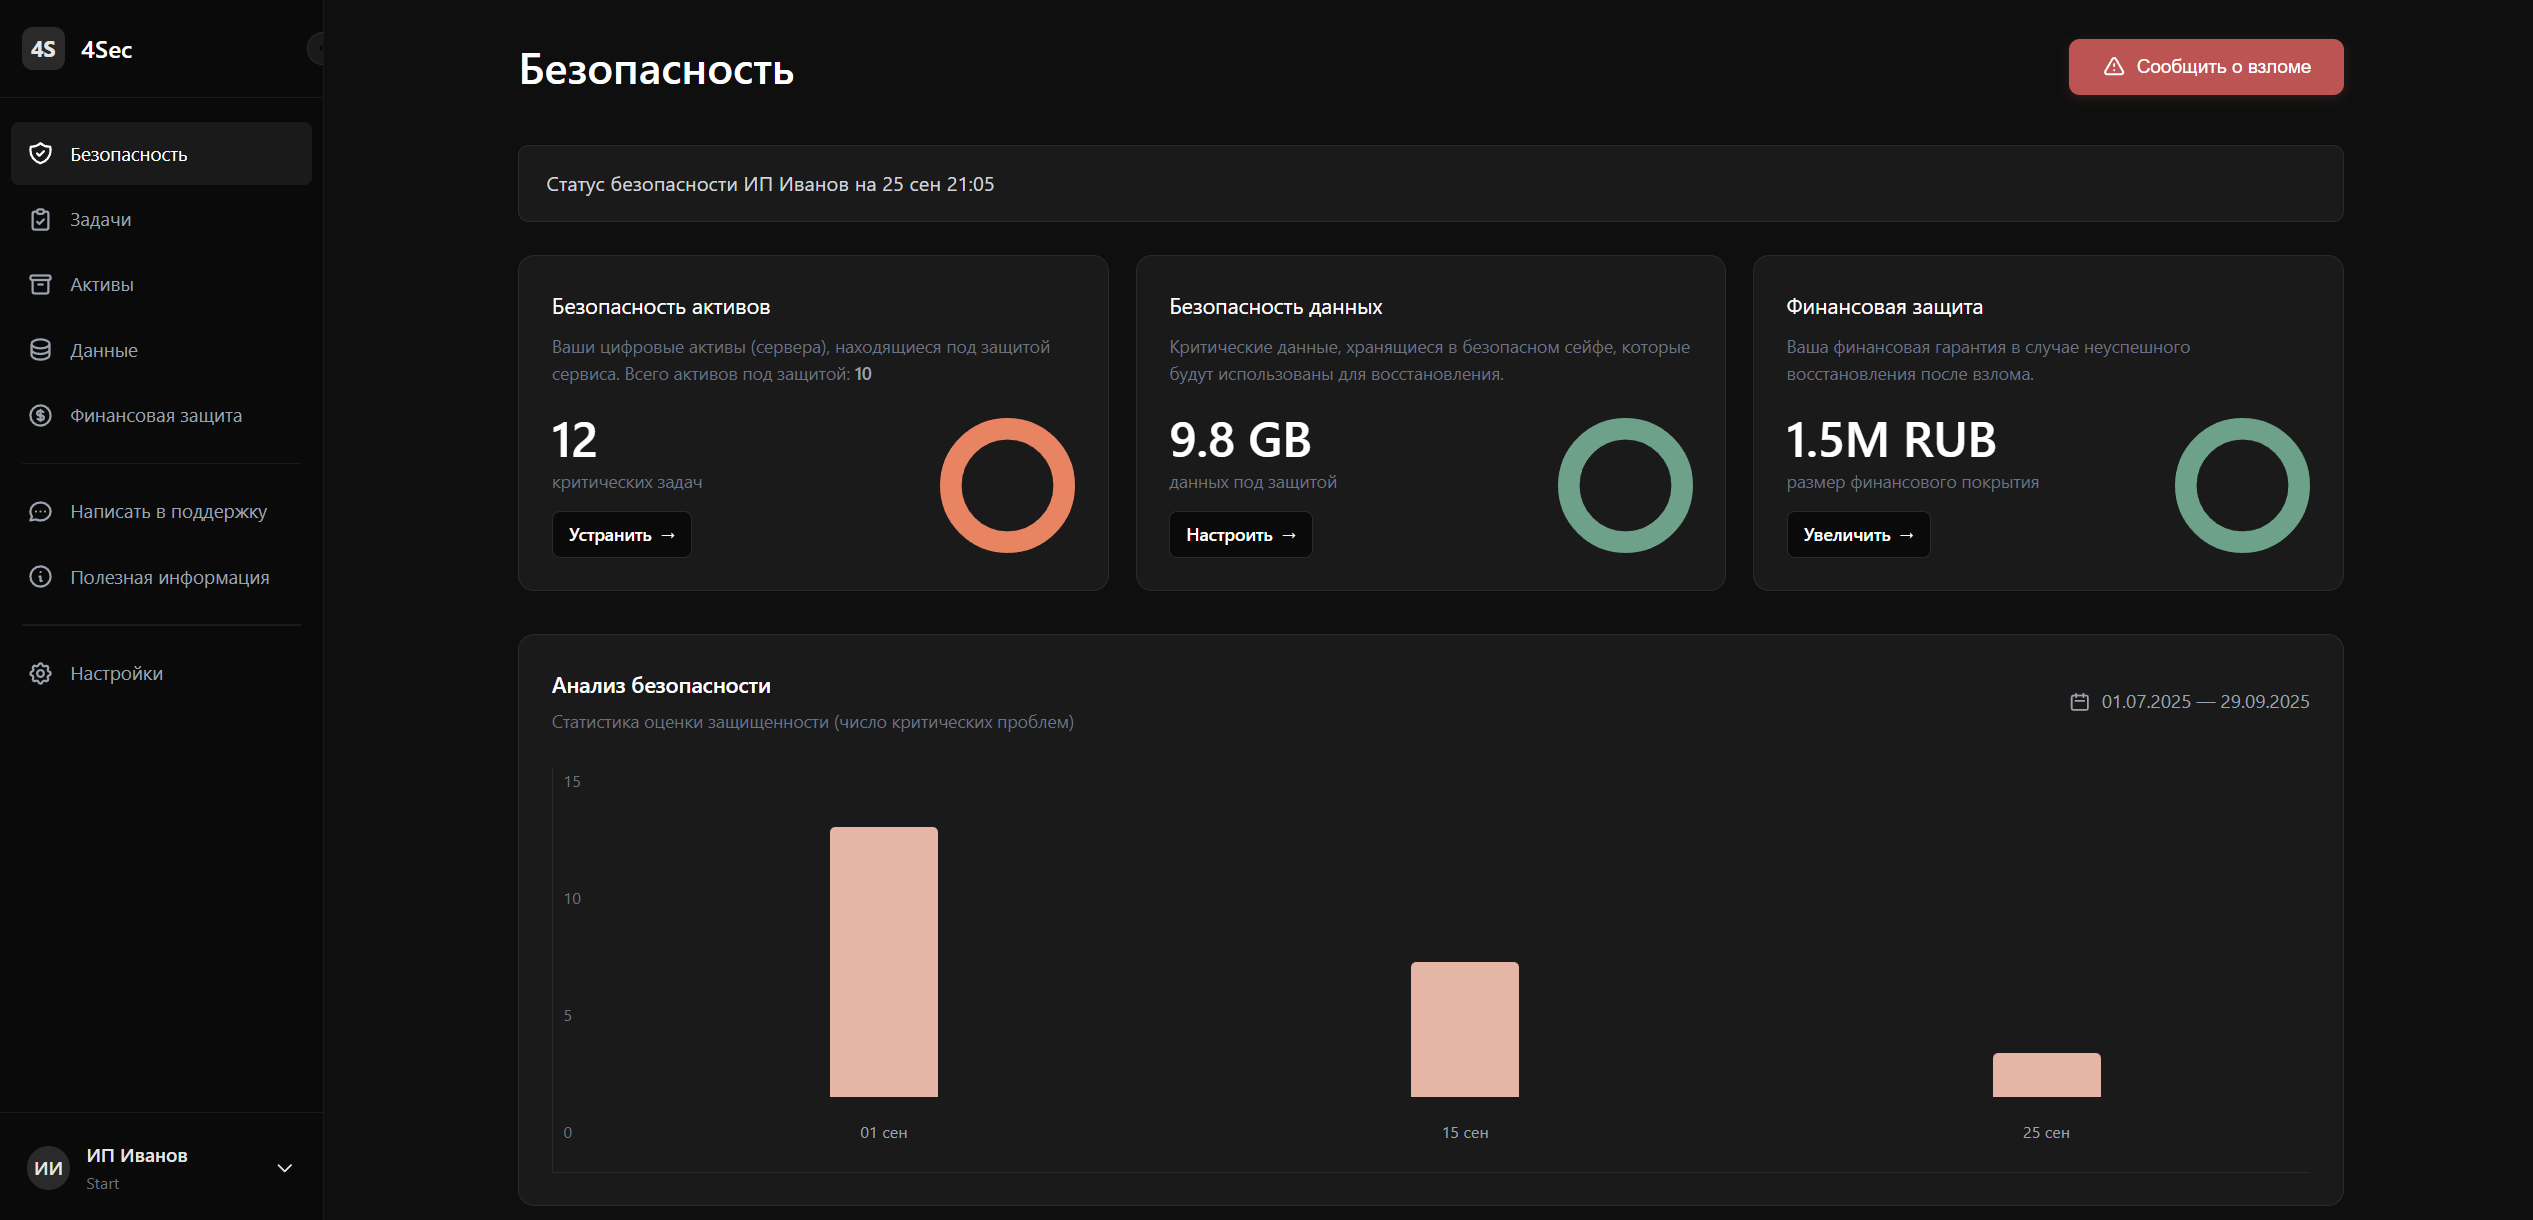Open support using the chat bubble icon
2533x1220 pixels.
pyautogui.click(x=40, y=511)
